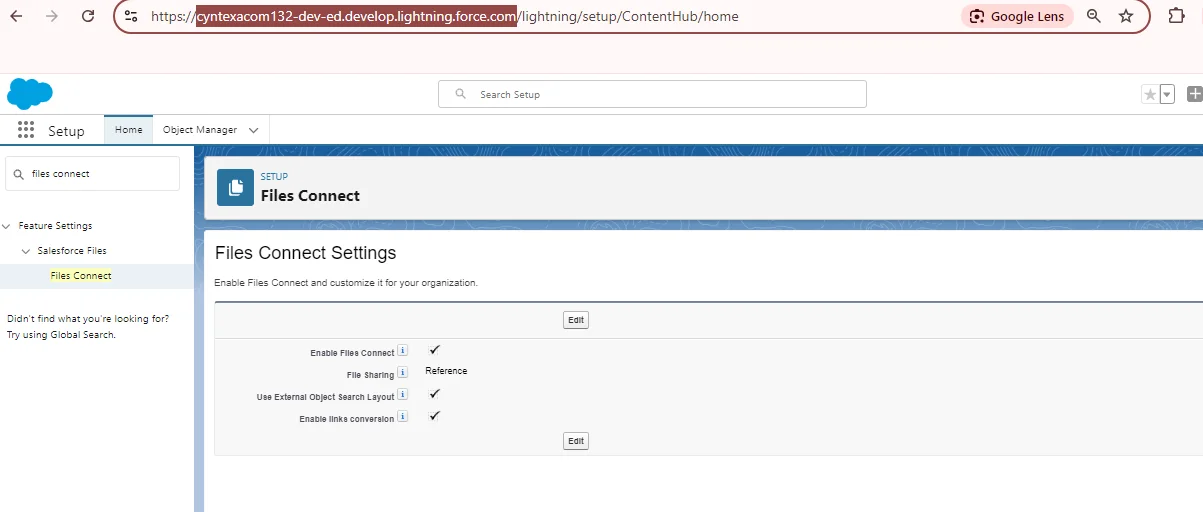
Task: Click the Salesforce cloud logo
Action: click(29, 93)
